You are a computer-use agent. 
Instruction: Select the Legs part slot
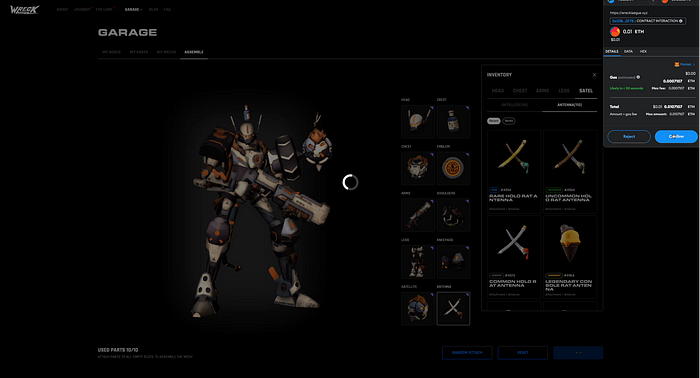pos(417,262)
